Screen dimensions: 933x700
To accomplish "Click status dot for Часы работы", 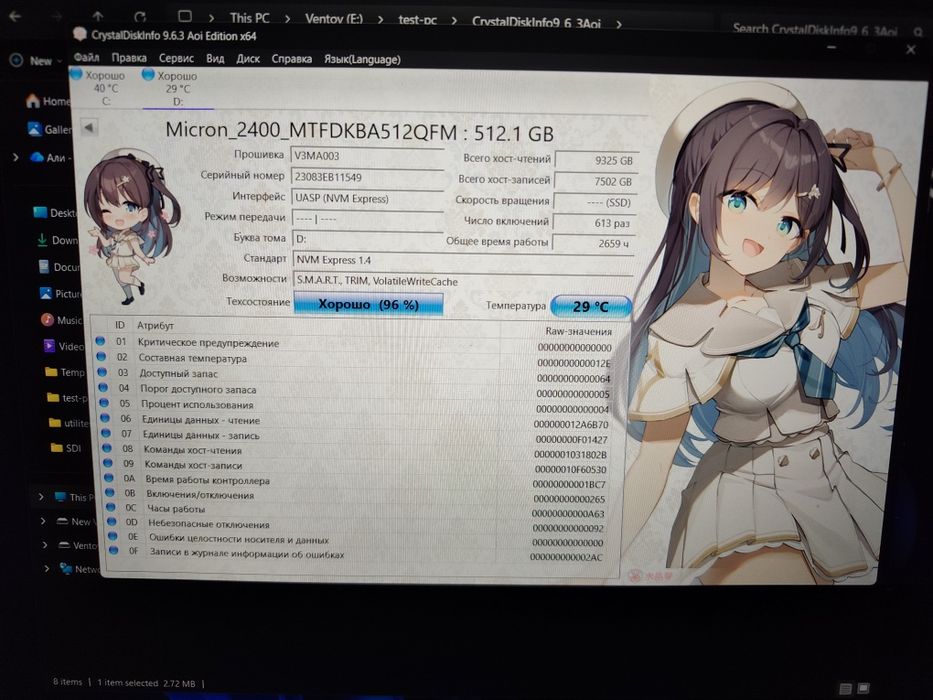I will click(x=111, y=507).
